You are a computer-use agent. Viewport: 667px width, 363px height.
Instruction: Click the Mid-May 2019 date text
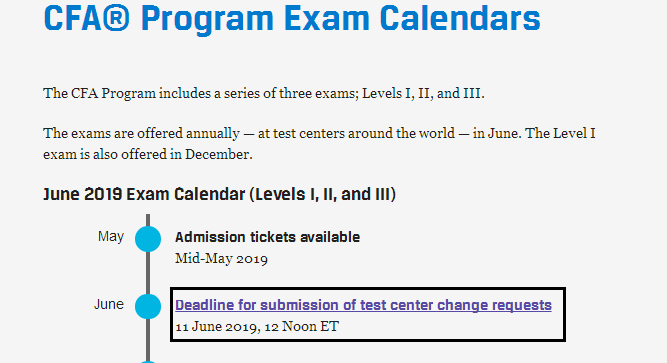[x=221, y=259]
